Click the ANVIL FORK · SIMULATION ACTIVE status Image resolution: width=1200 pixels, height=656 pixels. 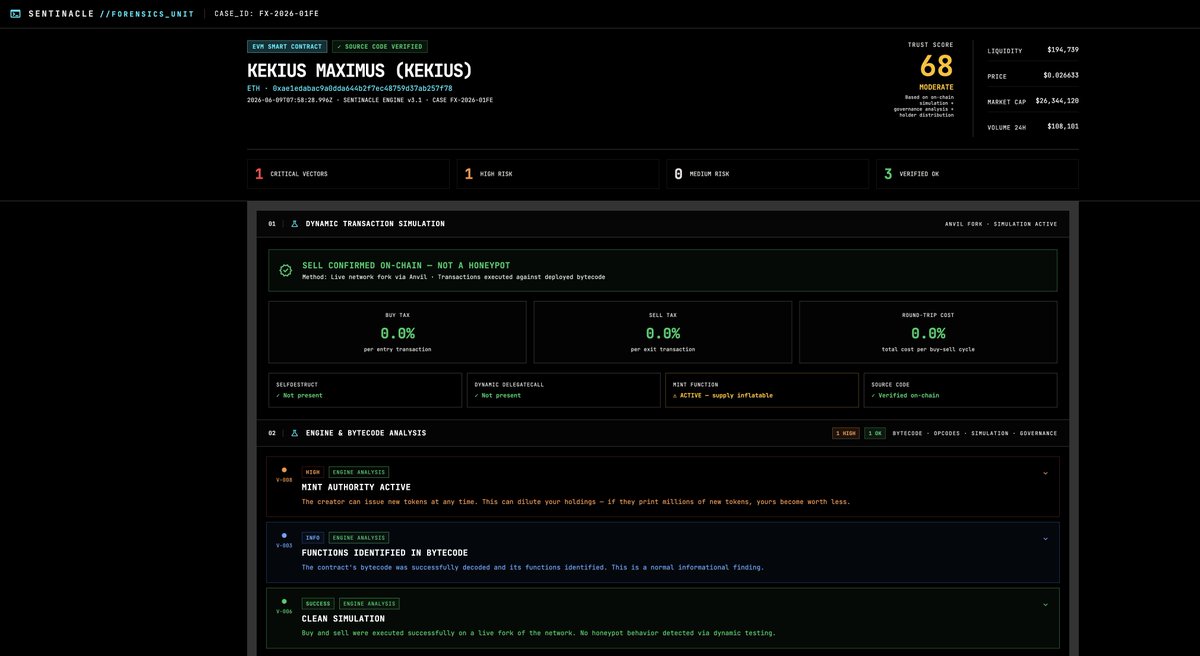[x=1001, y=224]
